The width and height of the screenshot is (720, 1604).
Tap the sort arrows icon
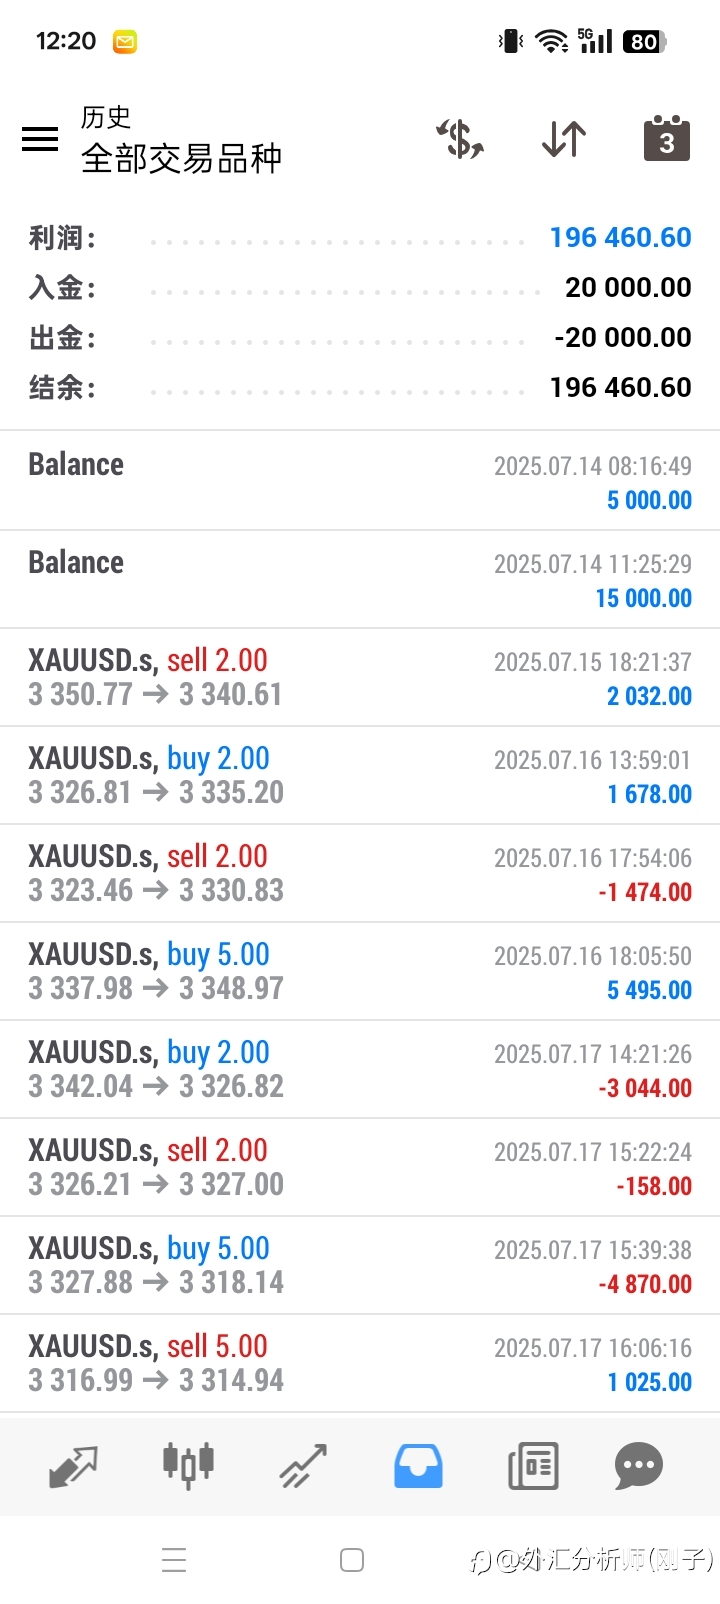(x=564, y=139)
